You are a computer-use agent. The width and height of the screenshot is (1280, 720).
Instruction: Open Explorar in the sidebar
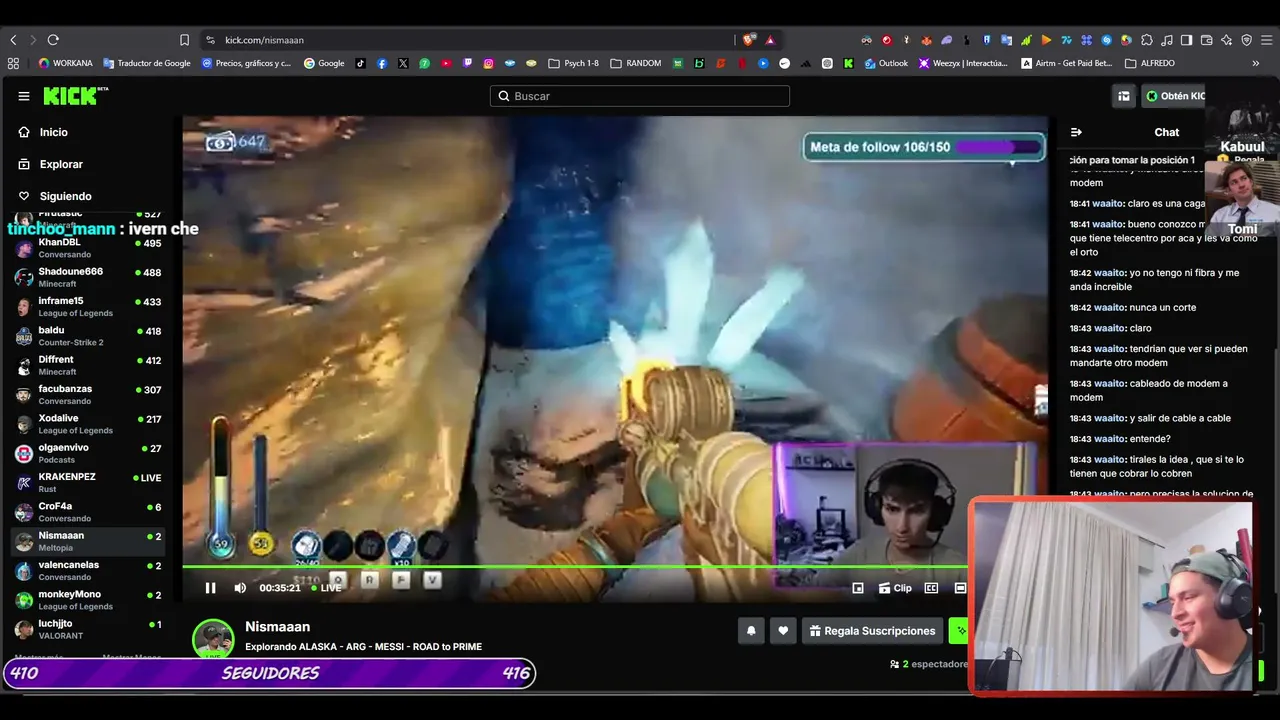50,164
